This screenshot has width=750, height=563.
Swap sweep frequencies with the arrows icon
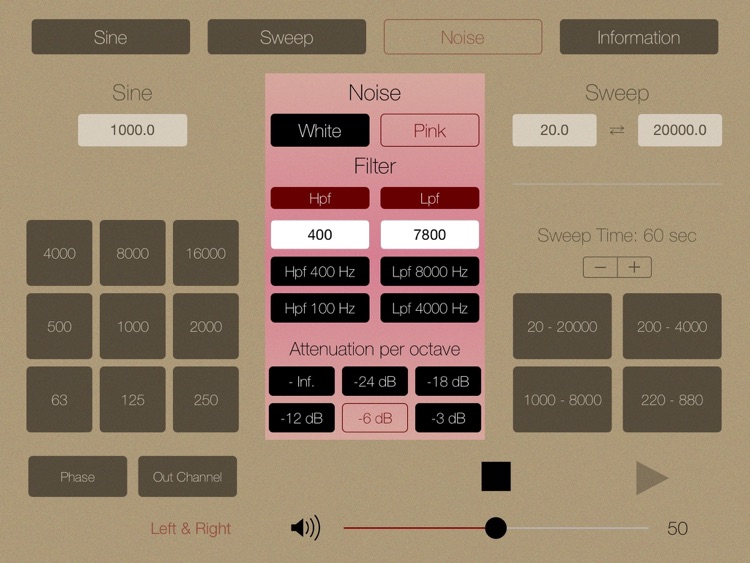617,130
